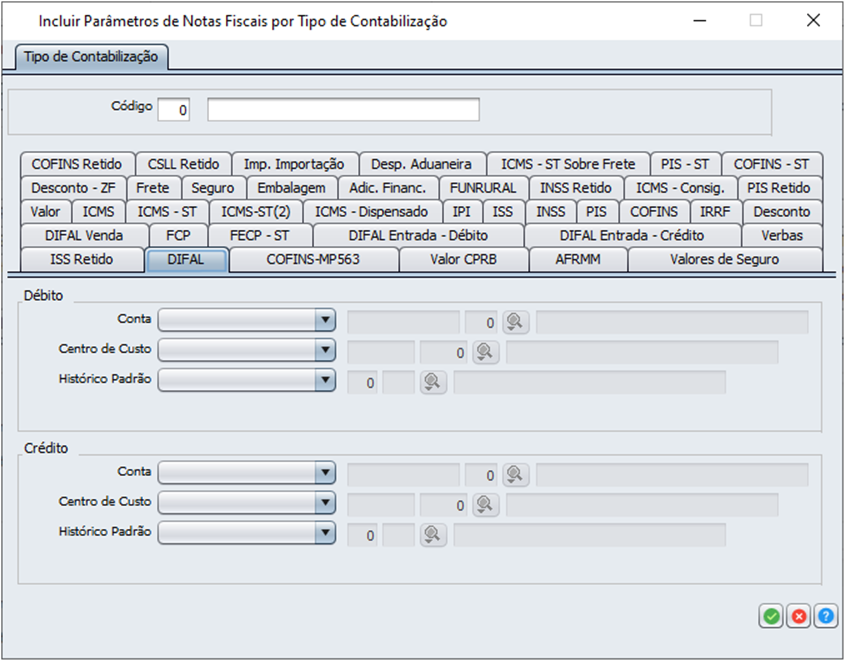Open Débito Histórico Padrão search icon
The height and width of the screenshot is (662, 846).
[432, 382]
